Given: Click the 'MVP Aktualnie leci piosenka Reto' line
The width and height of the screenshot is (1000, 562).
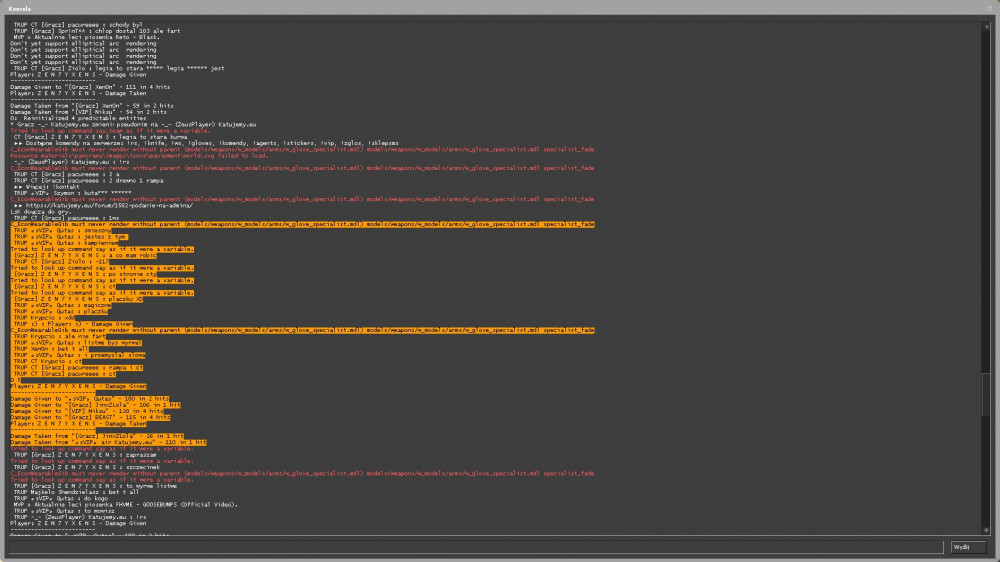Looking at the screenshot, I should (86, 38).
